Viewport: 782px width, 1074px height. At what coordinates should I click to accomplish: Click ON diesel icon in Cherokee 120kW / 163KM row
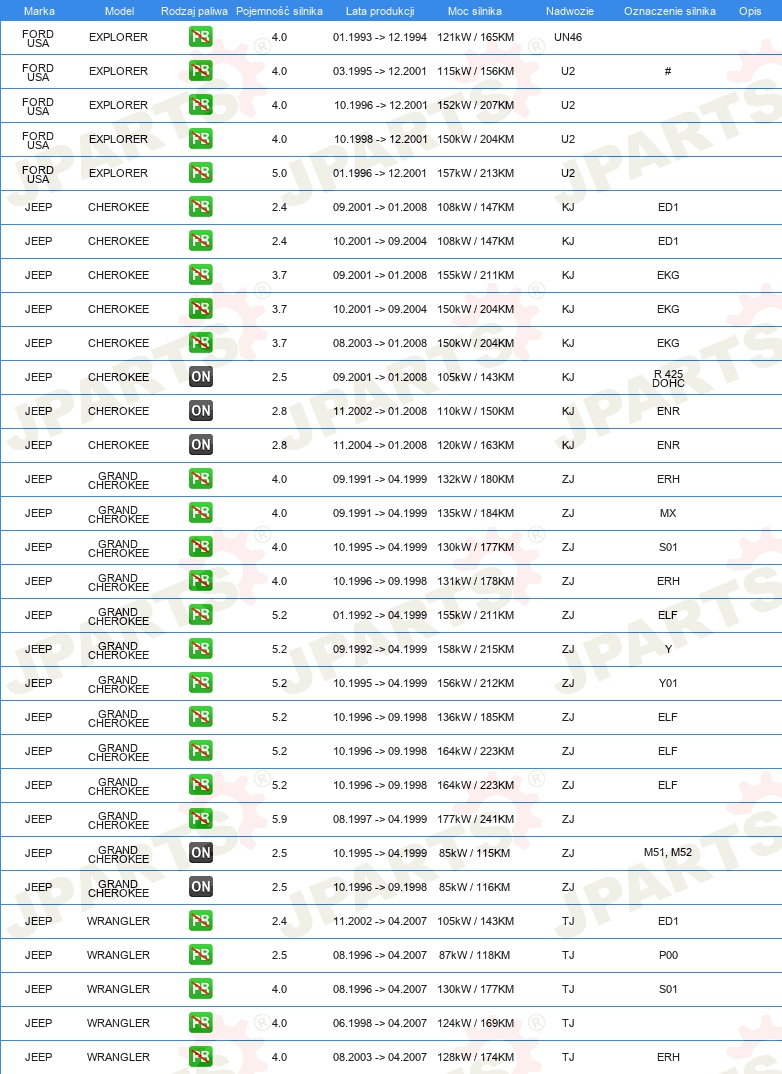[x=201, y=445]
